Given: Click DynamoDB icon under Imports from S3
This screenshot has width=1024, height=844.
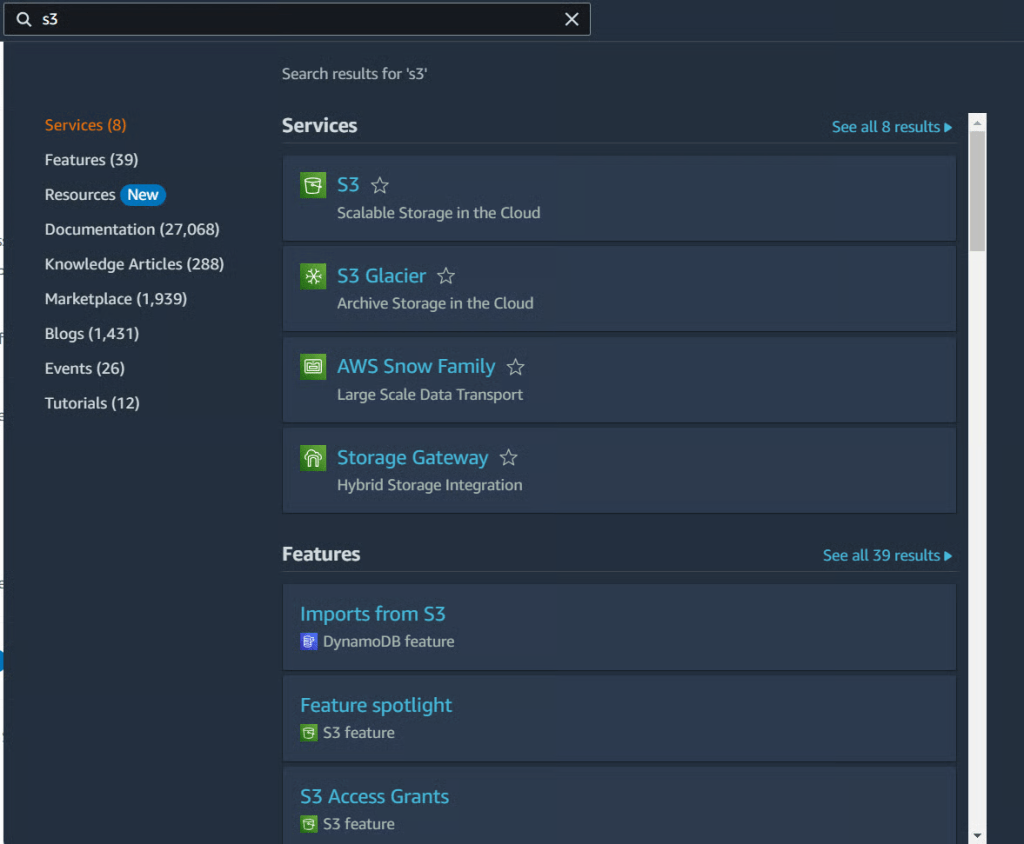Looking at the screenshot, I should coord(309,642).
